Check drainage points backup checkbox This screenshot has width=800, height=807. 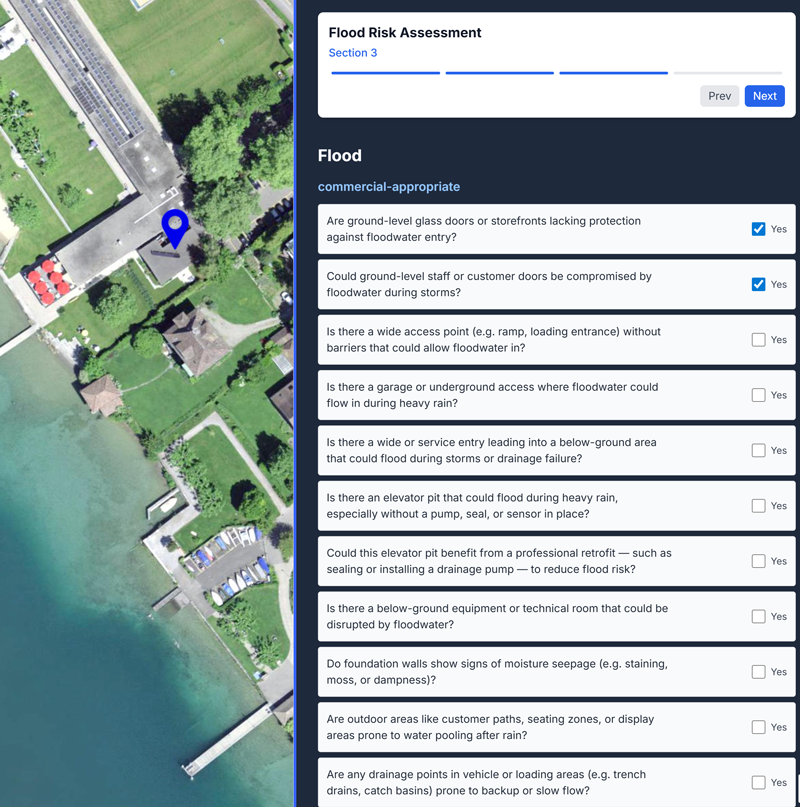click(x=758, y=782)
